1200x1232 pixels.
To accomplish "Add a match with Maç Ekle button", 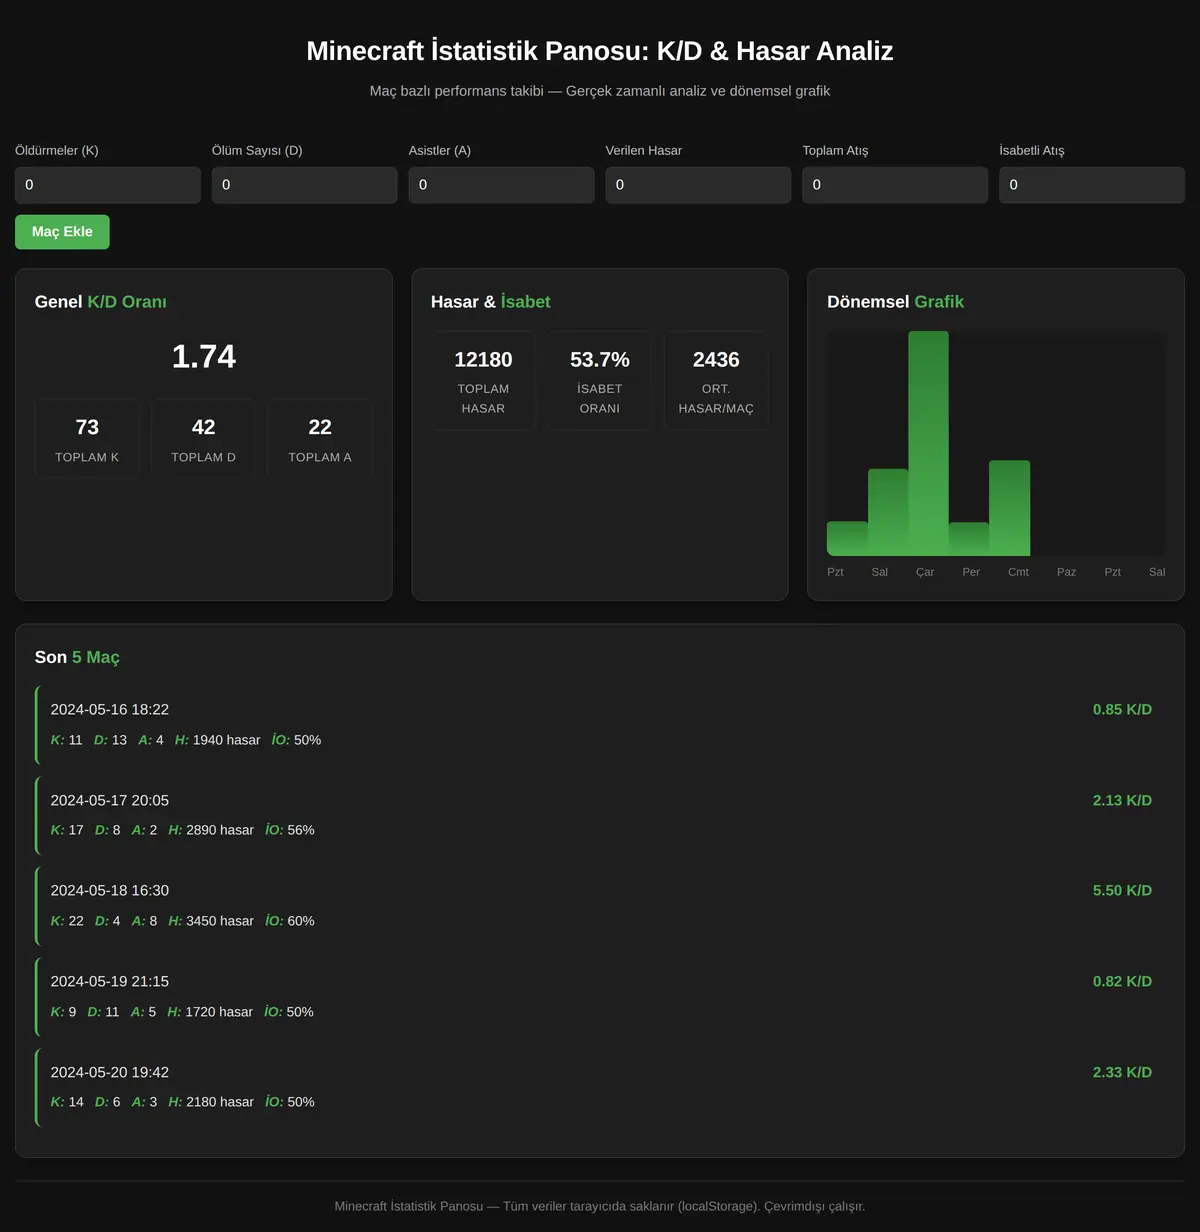I will [62, 232].
